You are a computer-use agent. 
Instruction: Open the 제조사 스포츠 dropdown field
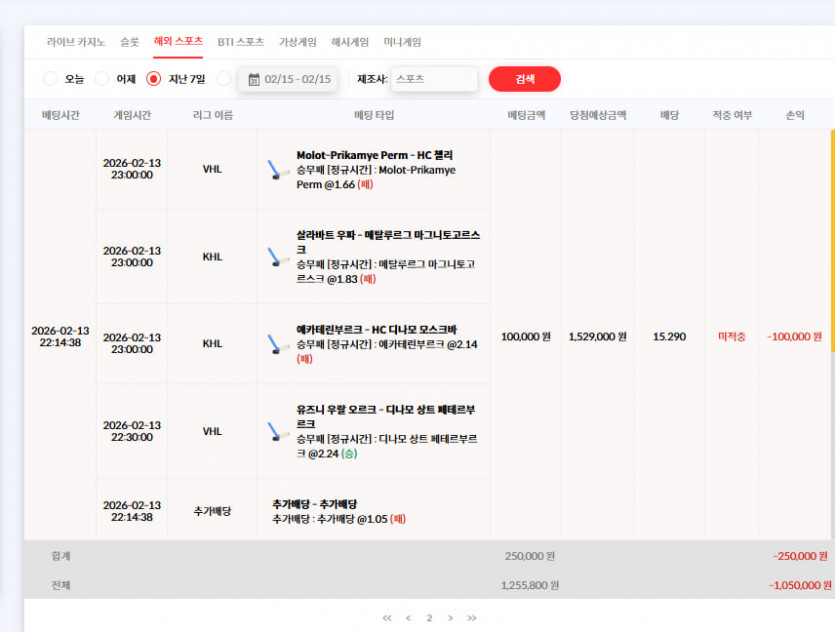coord(434,79)
